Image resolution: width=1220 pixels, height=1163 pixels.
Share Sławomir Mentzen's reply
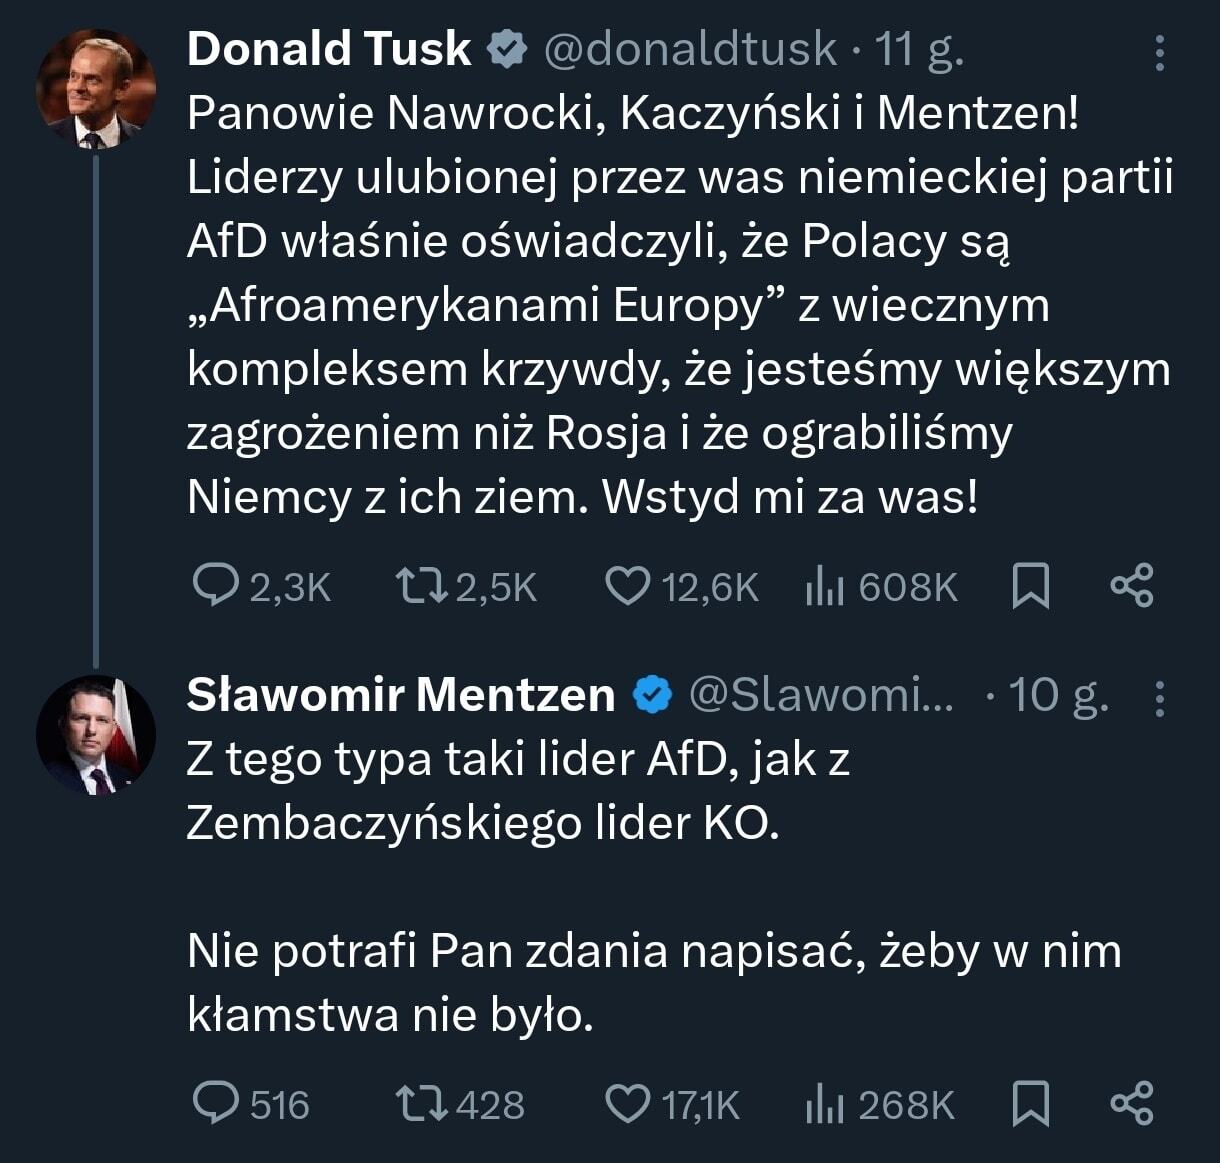pos(1132,1104)
